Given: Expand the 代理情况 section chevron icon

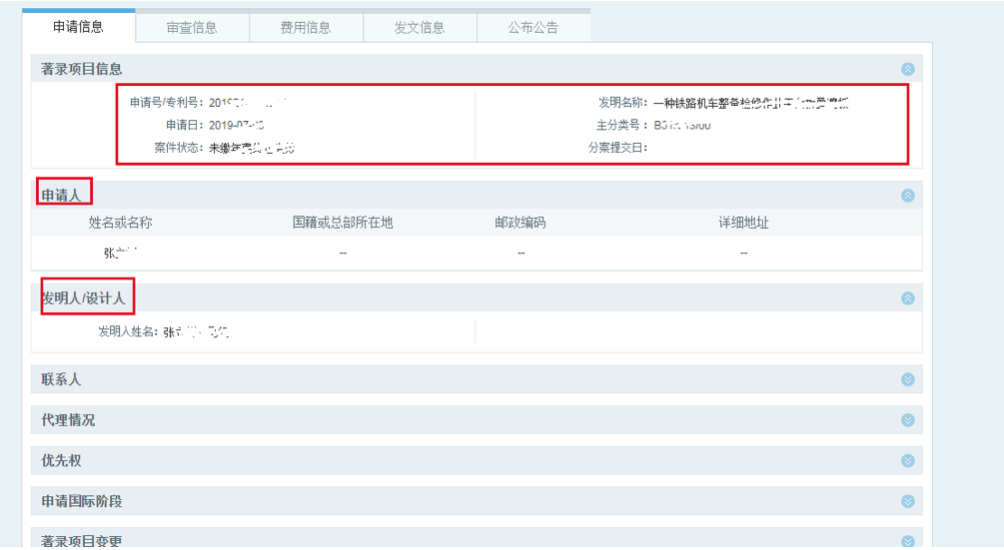Looking at the screenshot, I should coord(907,421).
